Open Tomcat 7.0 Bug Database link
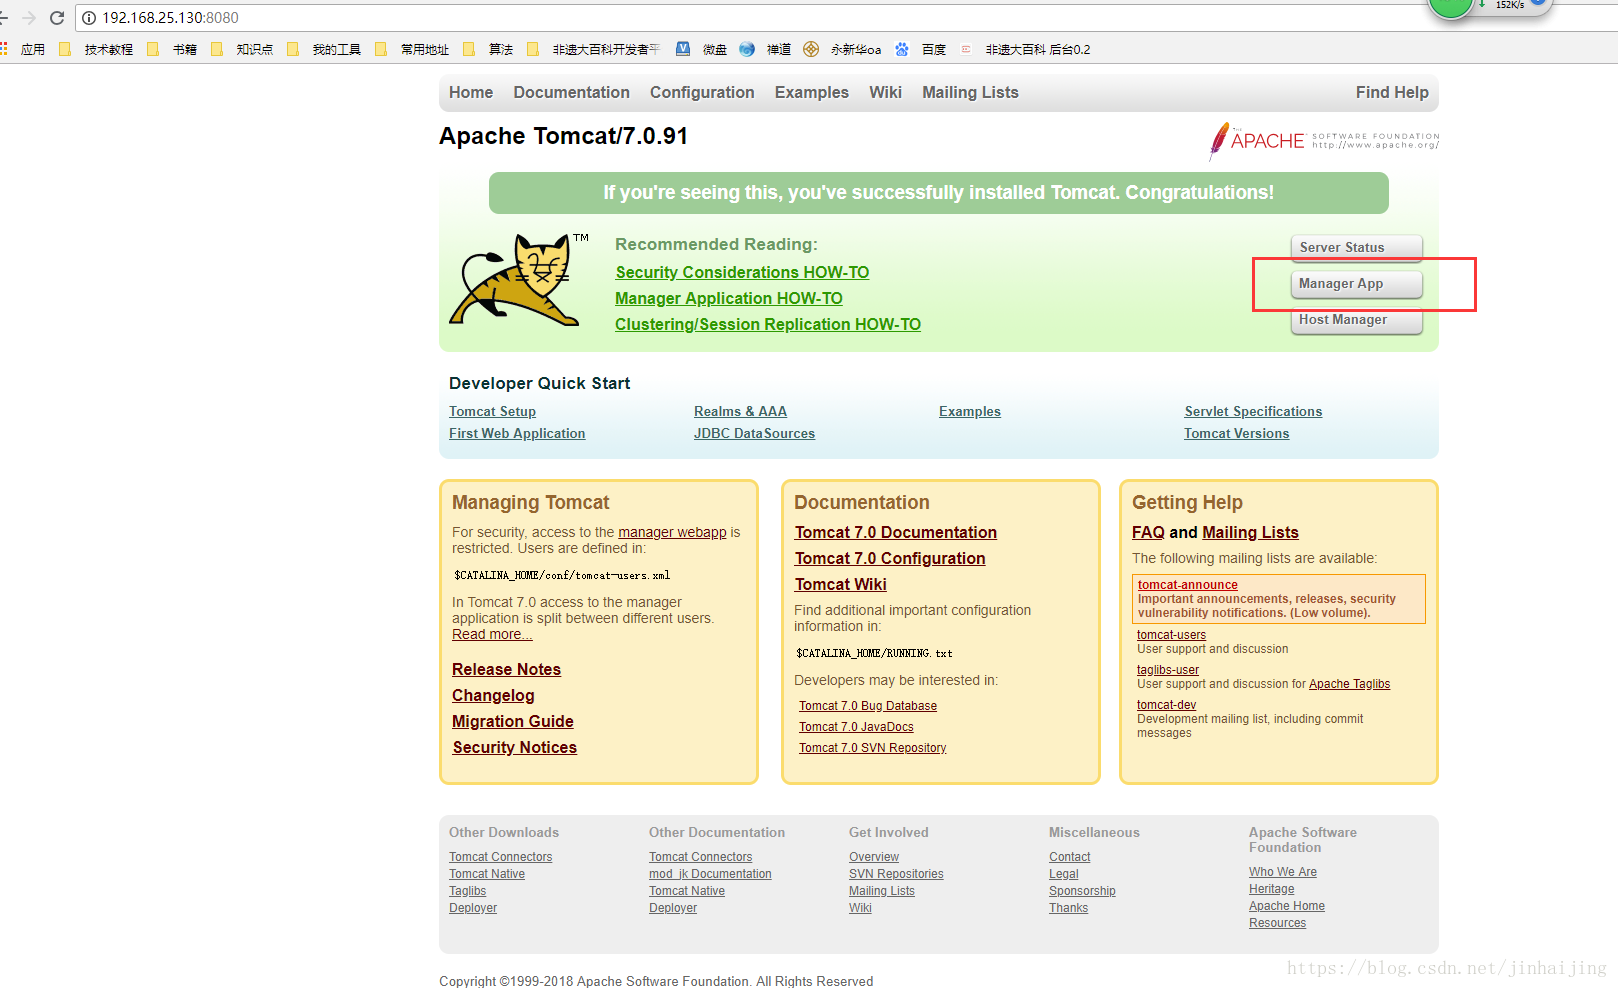This screenshot has width=1618, height=988. tap(868, 706)
